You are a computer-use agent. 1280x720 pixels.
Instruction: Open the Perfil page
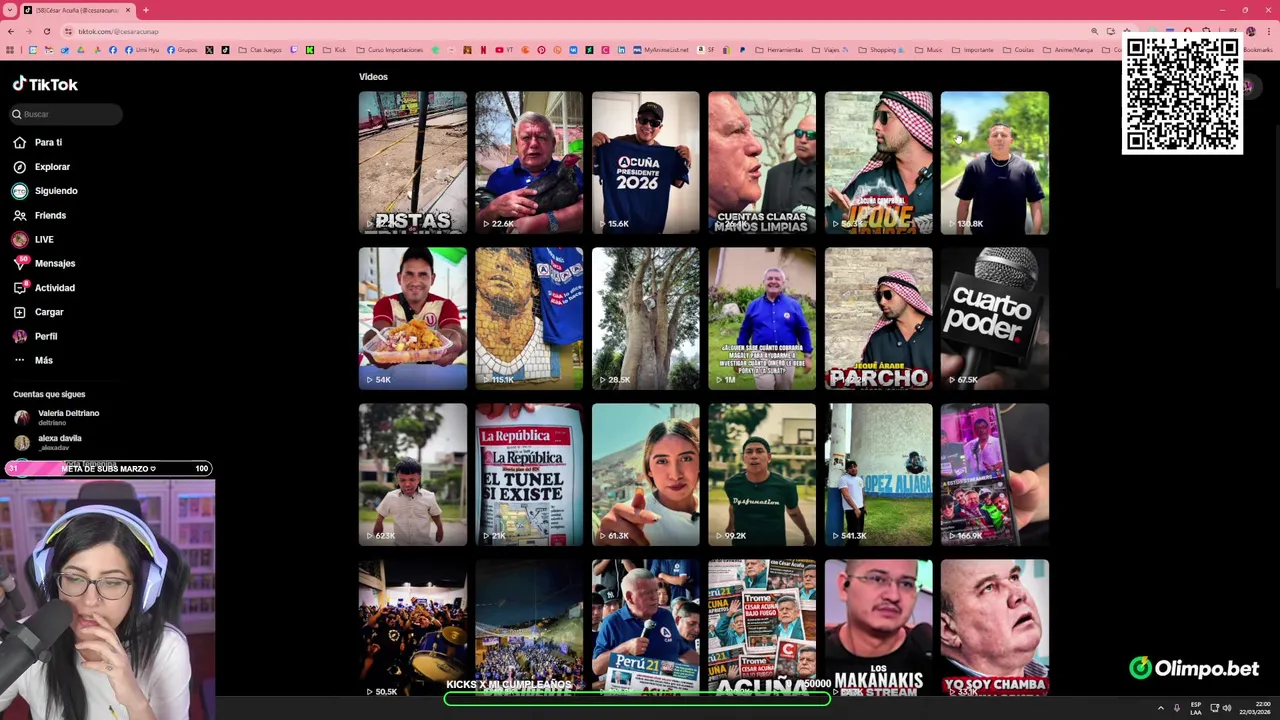(x=36, y=336)
